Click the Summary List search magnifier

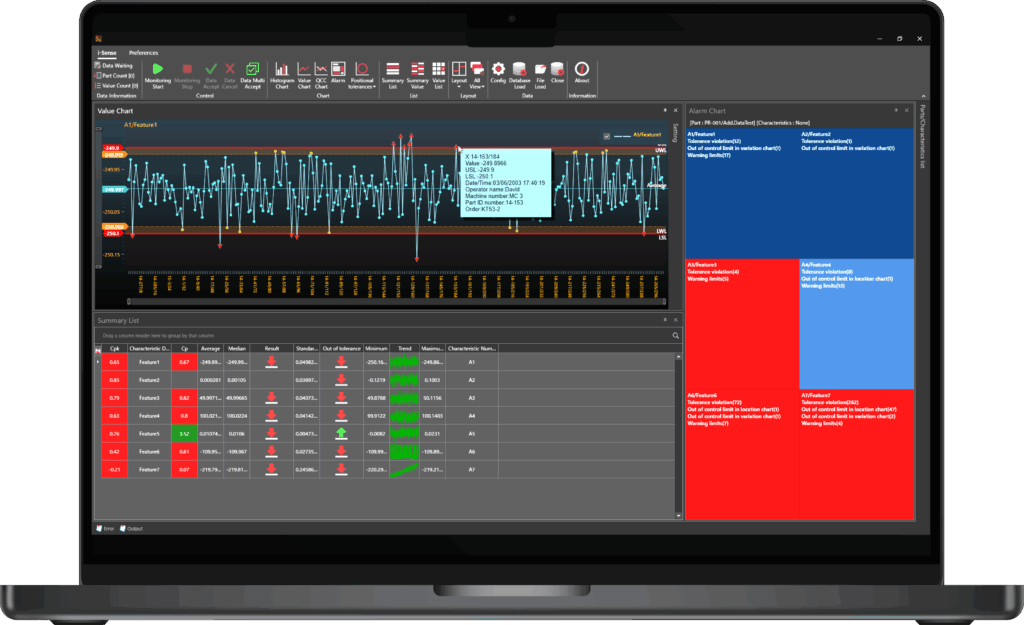(x=675, y=335)
